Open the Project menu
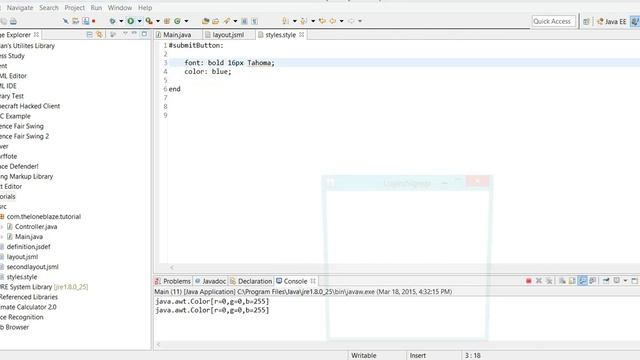Image resolution: width=640 pixels, height=360 pixels. coord(75,8)
